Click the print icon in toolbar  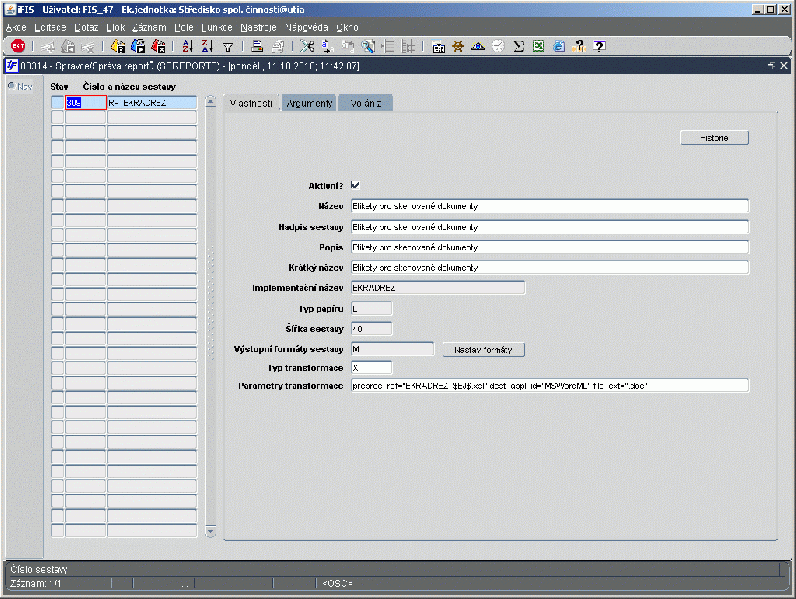tap(257, 46)
